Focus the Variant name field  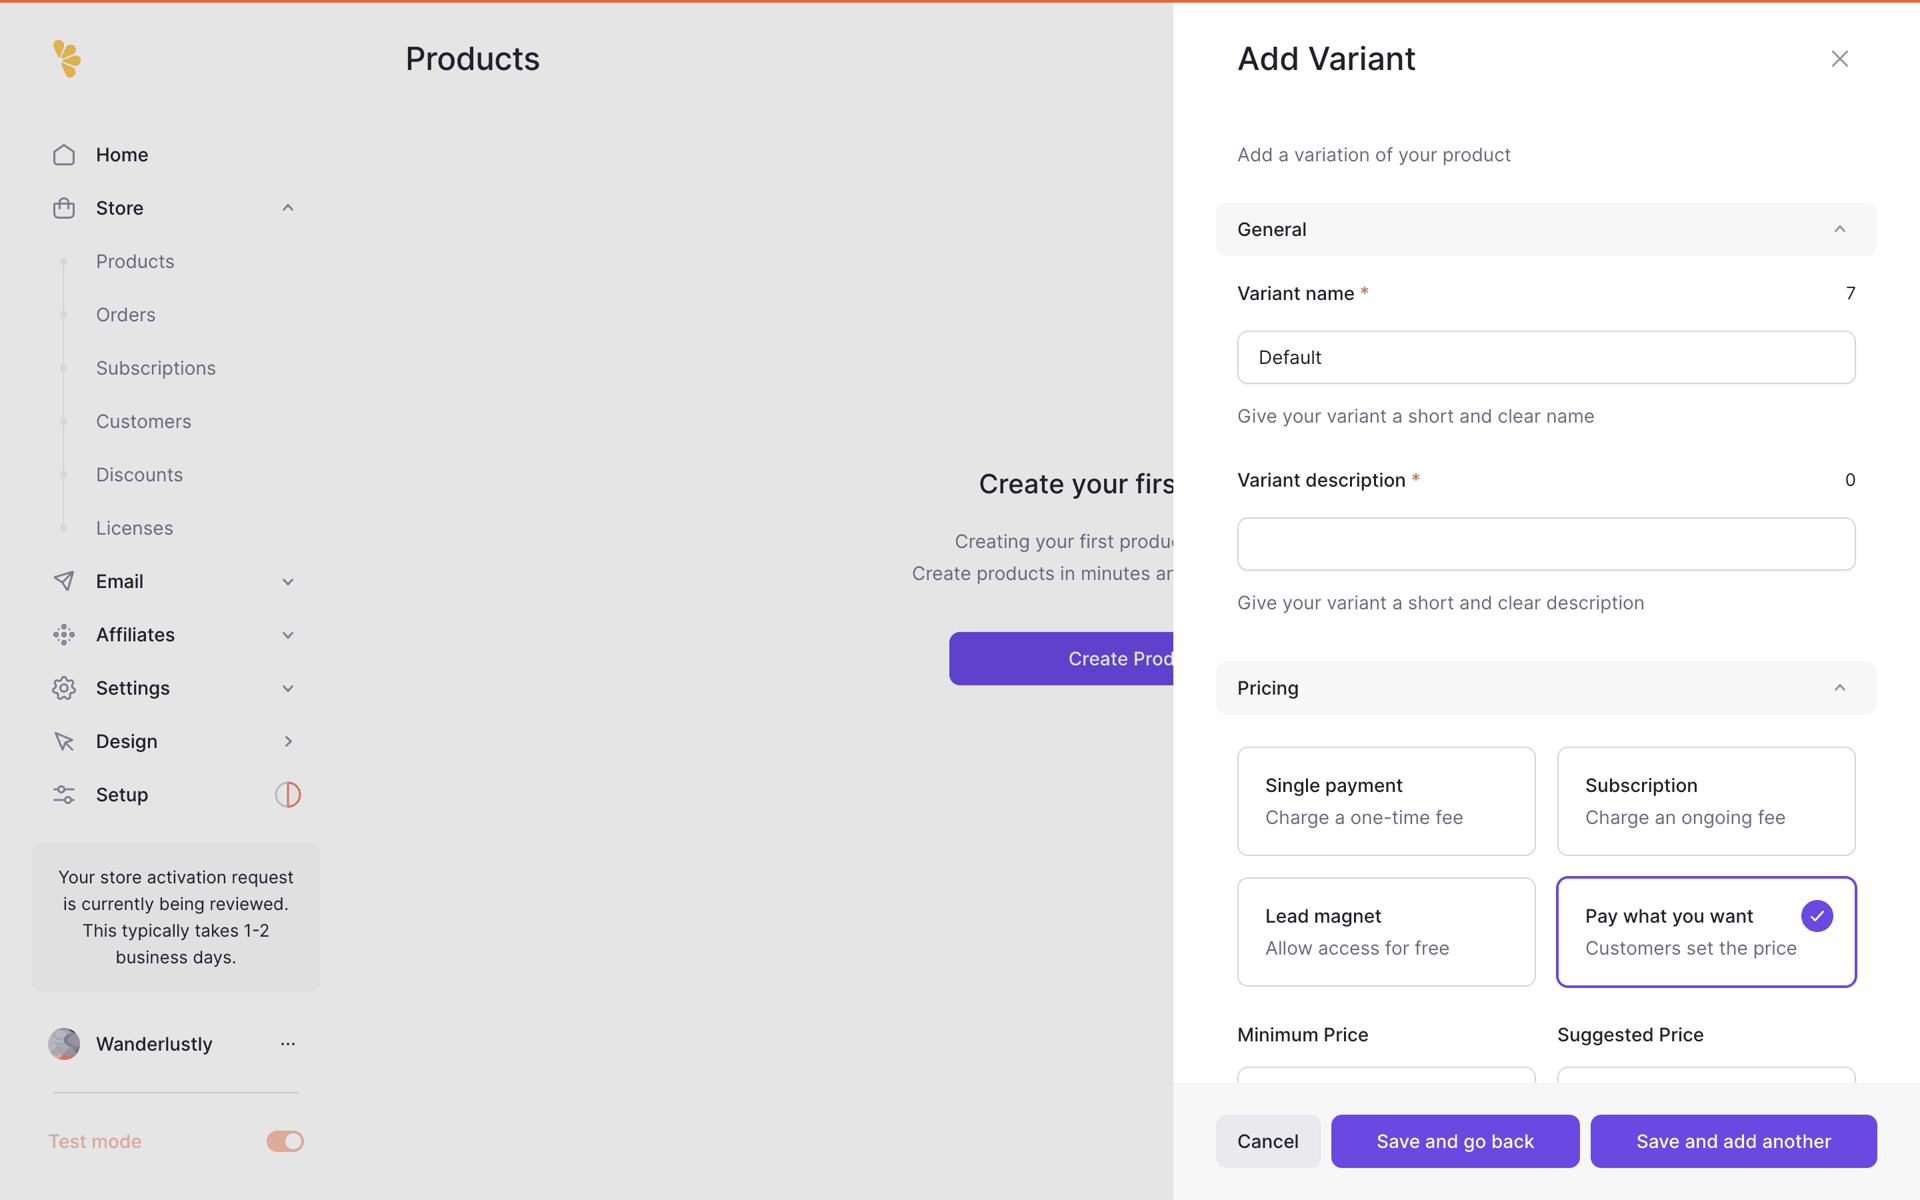tap(1546, 357)
